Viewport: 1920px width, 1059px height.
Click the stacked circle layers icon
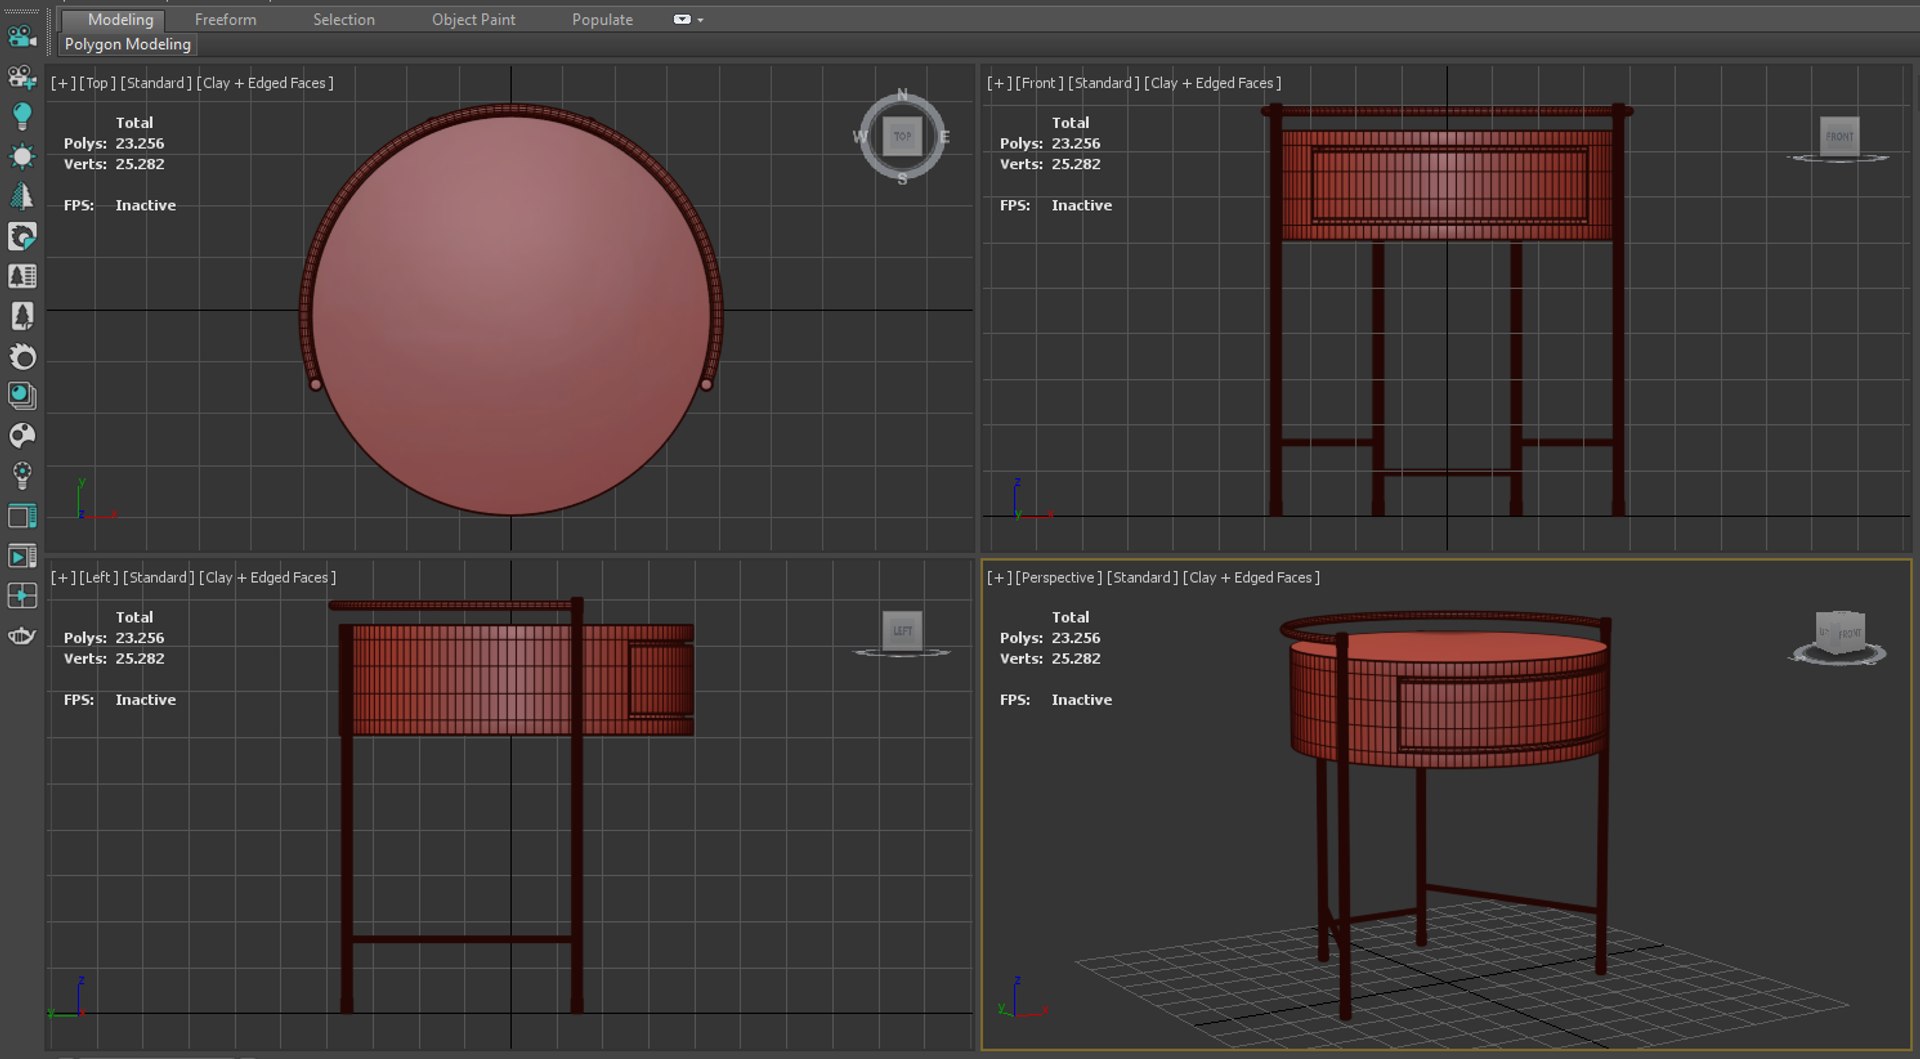click(21, 396)
